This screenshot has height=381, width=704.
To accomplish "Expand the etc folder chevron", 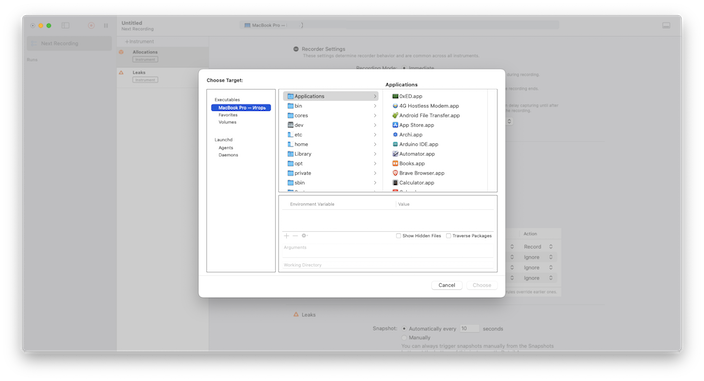I will tap(375, 135).
